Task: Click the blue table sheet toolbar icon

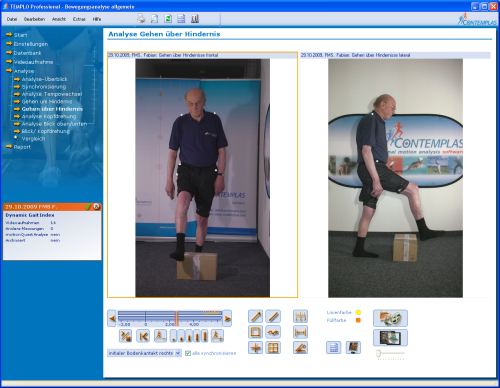Action: (181, 19)
